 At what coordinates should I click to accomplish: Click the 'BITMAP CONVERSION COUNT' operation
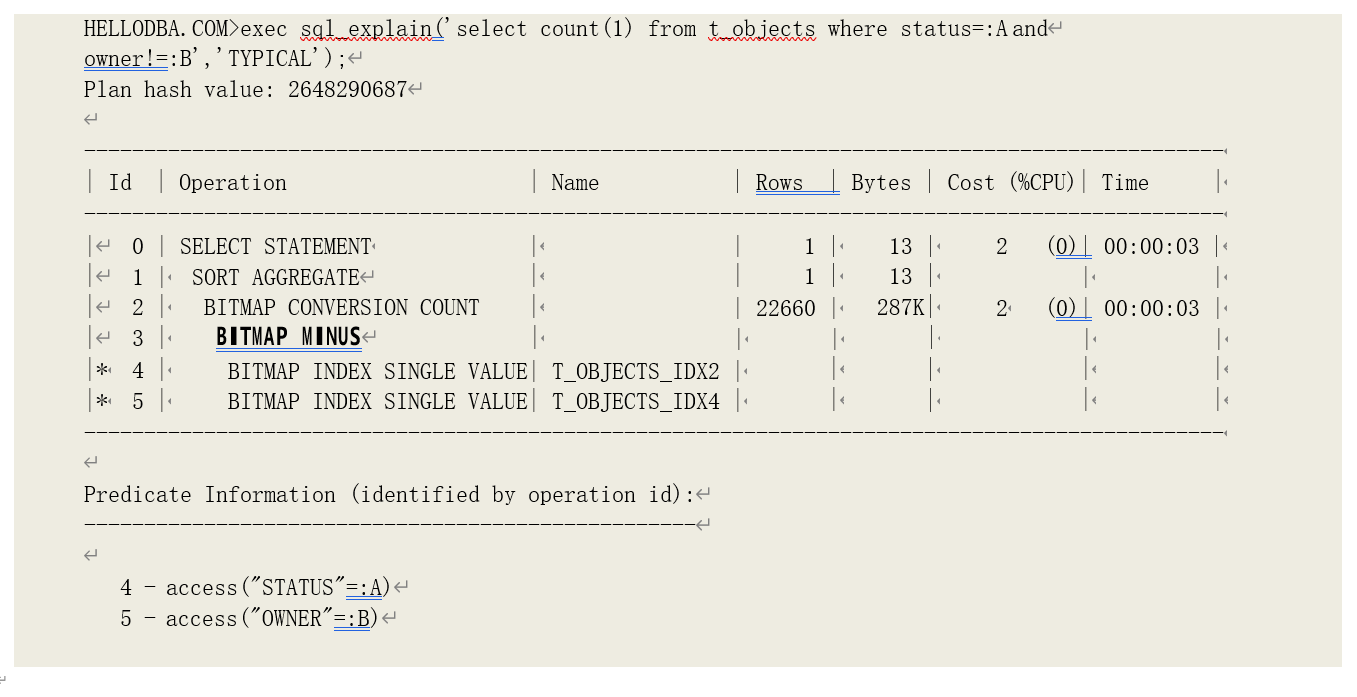(341, 307)
